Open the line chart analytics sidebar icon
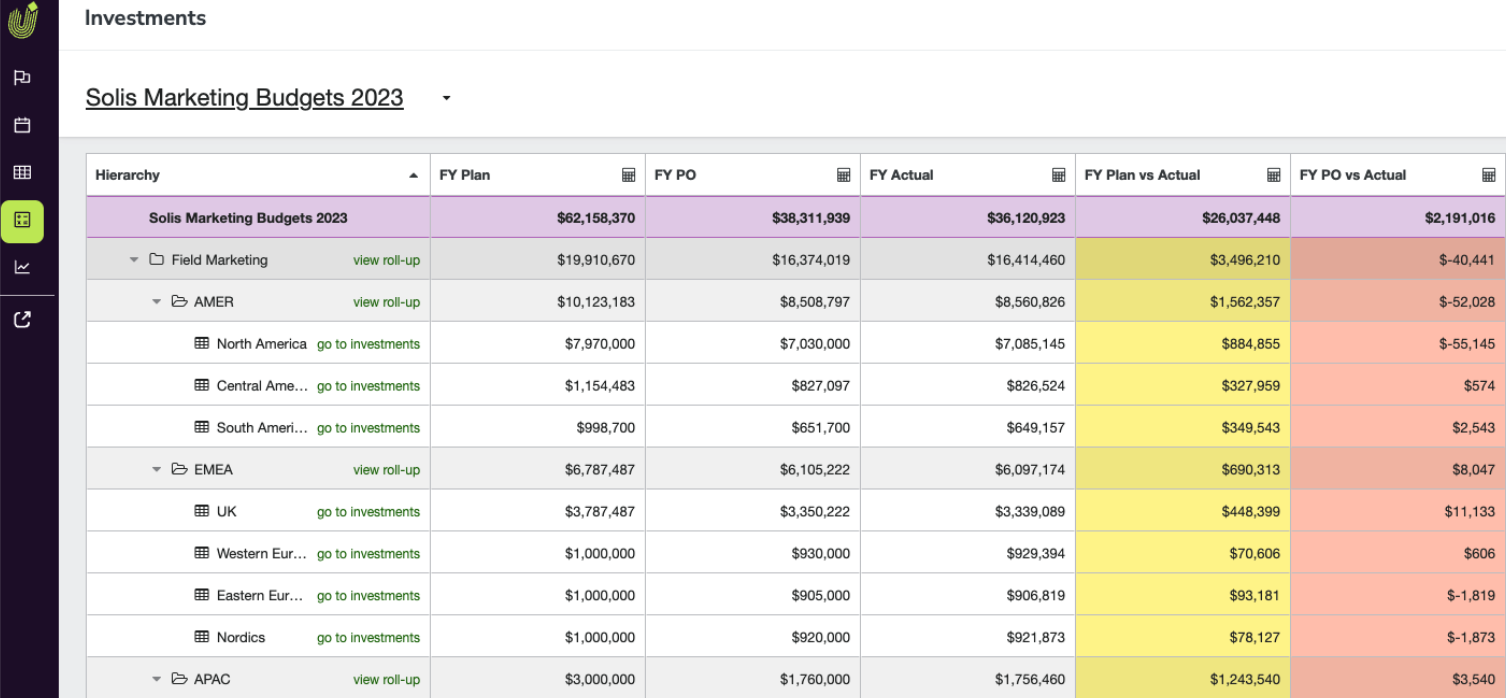1506x698 pixels. tap(22, 267)
